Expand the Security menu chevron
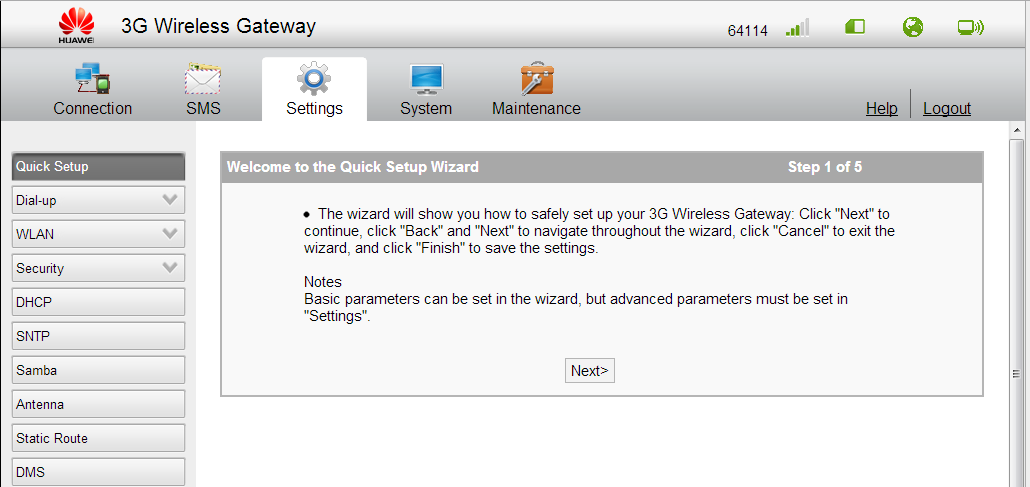Image resolution: width=1030 pixels, height=487 pixels. (x=169, y=267)
